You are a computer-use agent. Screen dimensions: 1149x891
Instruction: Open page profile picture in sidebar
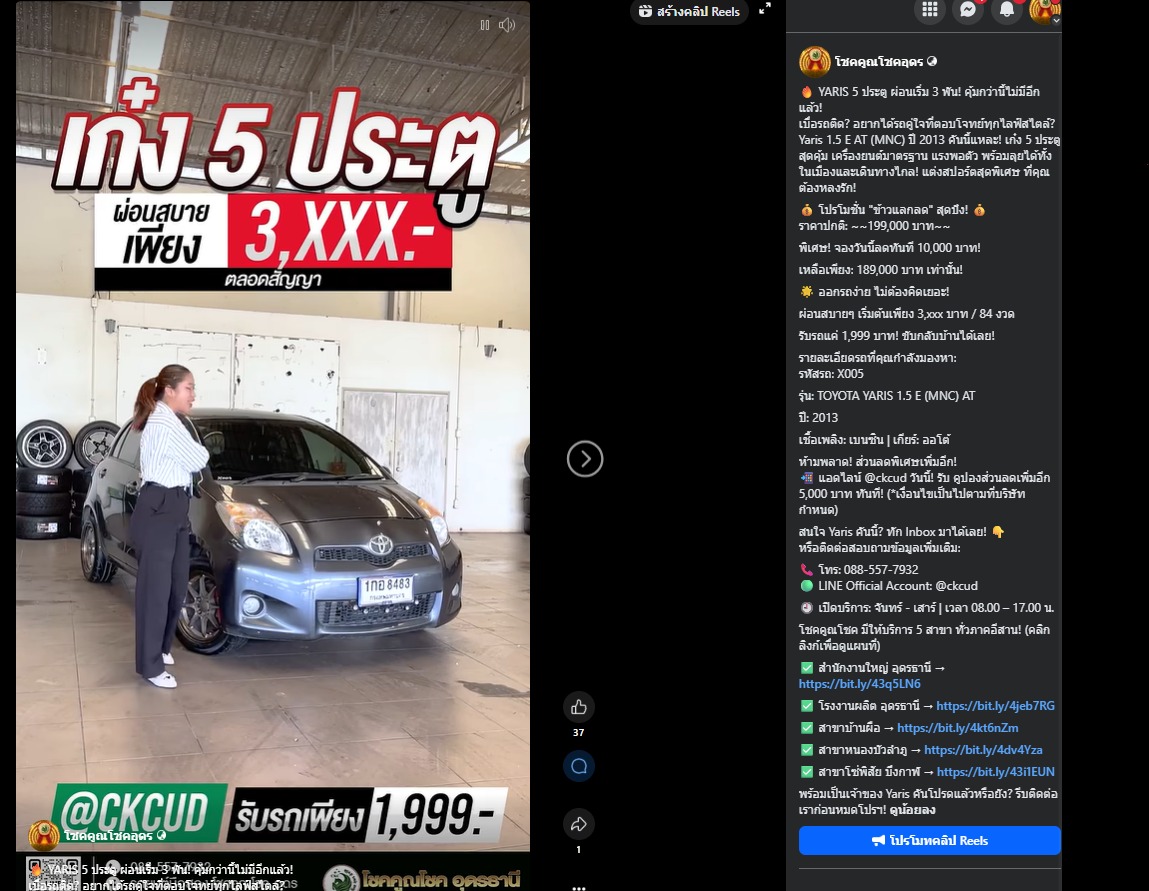(814, 62)
